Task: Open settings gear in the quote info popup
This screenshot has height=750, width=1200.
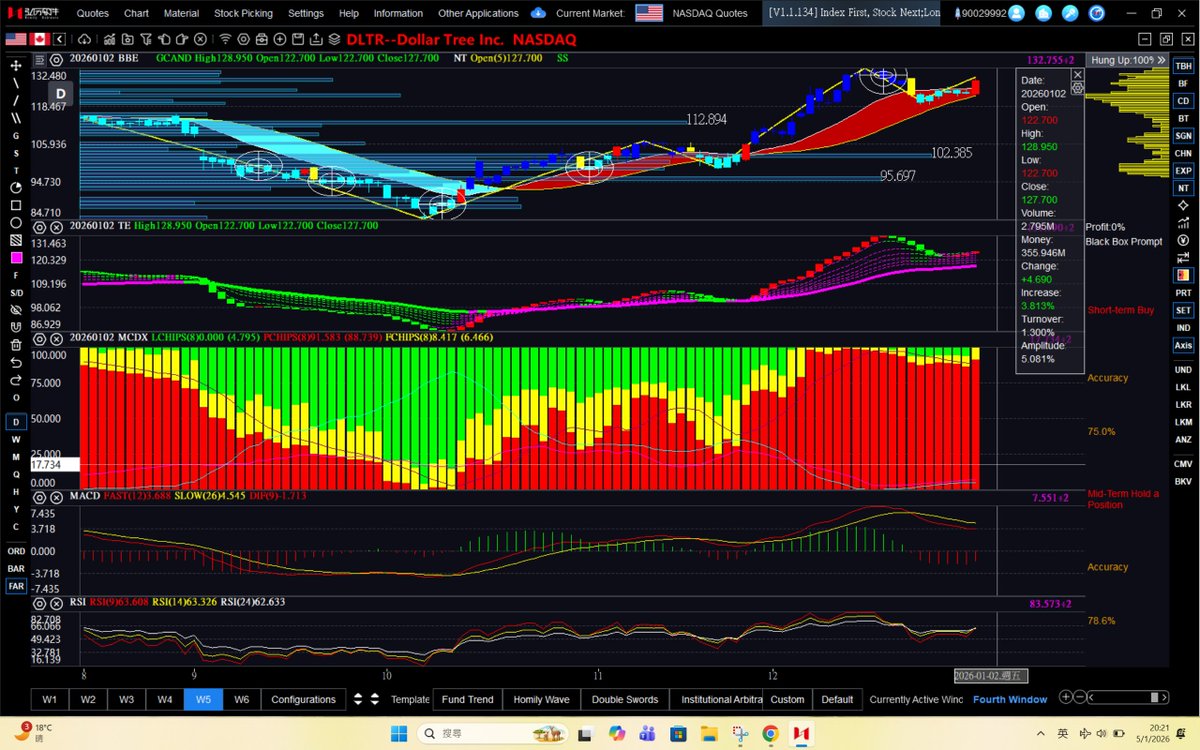Action: pos(1077,88)
